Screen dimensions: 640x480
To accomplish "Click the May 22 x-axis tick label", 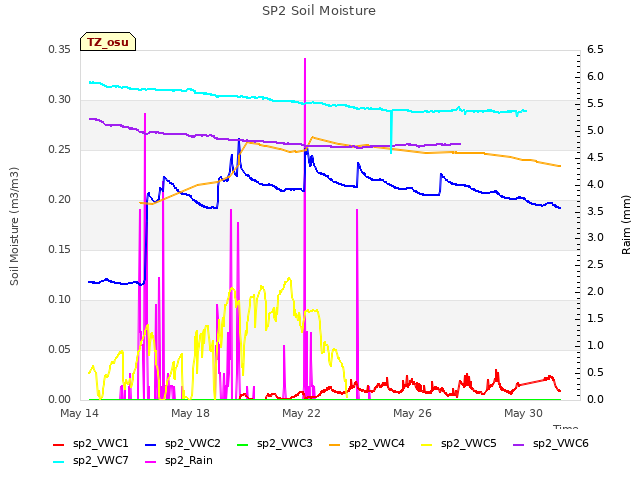I will 301,413.
